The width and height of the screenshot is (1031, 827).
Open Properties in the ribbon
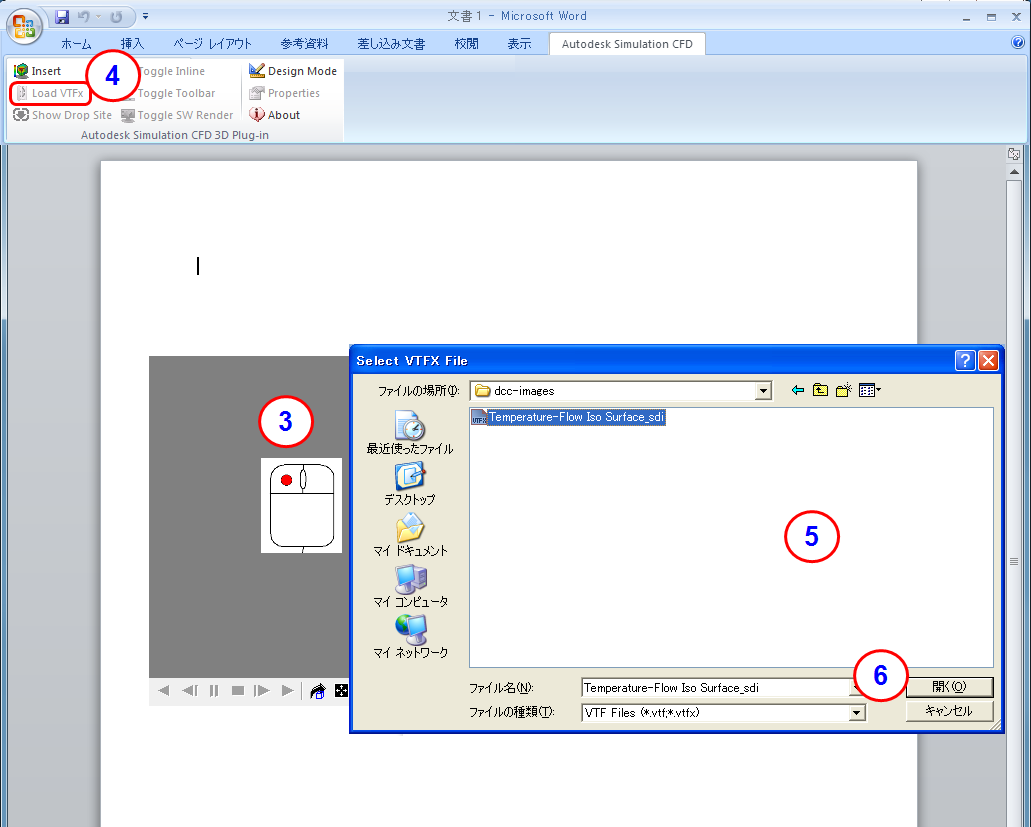click(x=284, y=93)
